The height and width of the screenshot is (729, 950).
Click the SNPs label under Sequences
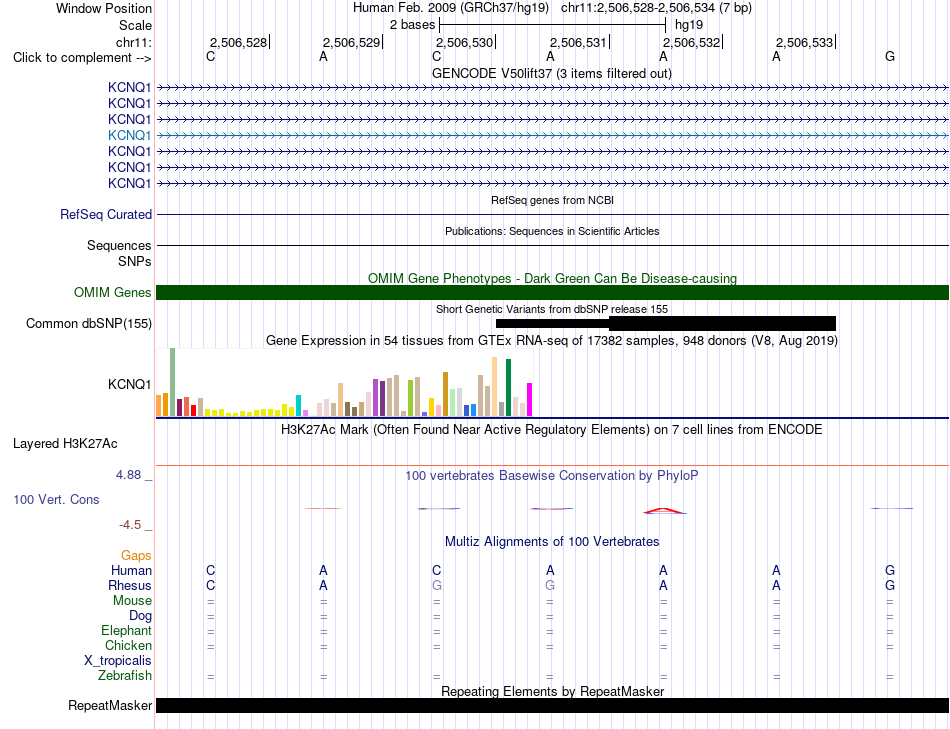tap(135, 261)
